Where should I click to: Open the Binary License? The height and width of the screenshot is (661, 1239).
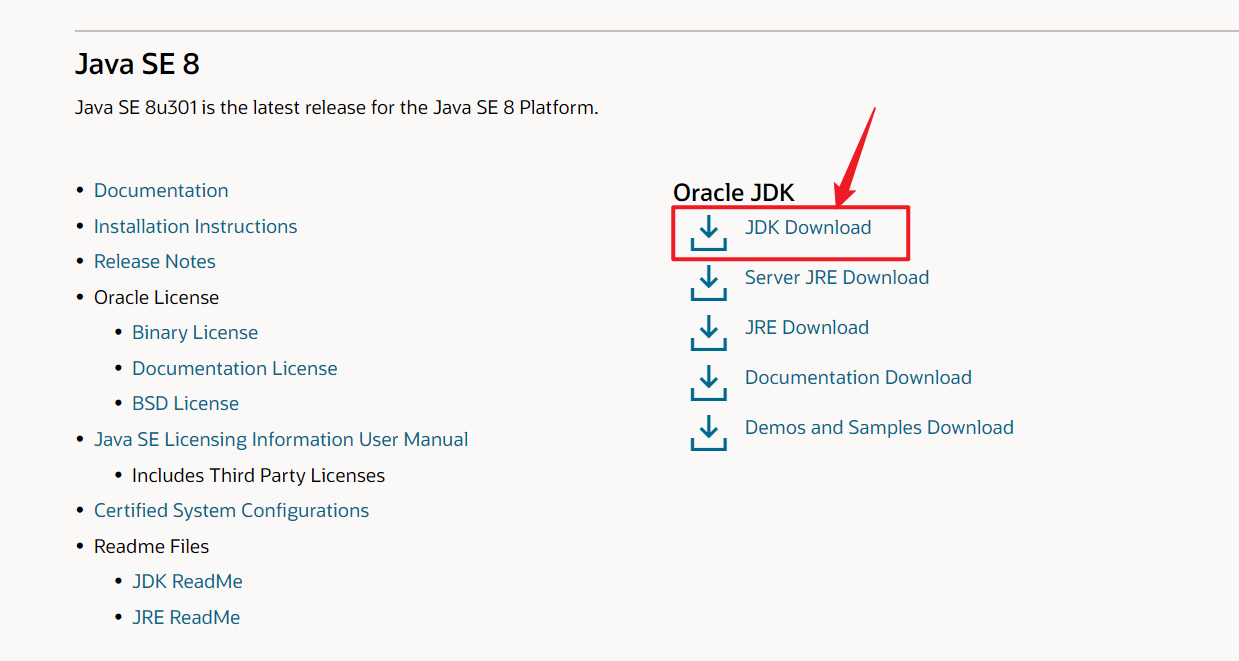(x=194, y=332)
